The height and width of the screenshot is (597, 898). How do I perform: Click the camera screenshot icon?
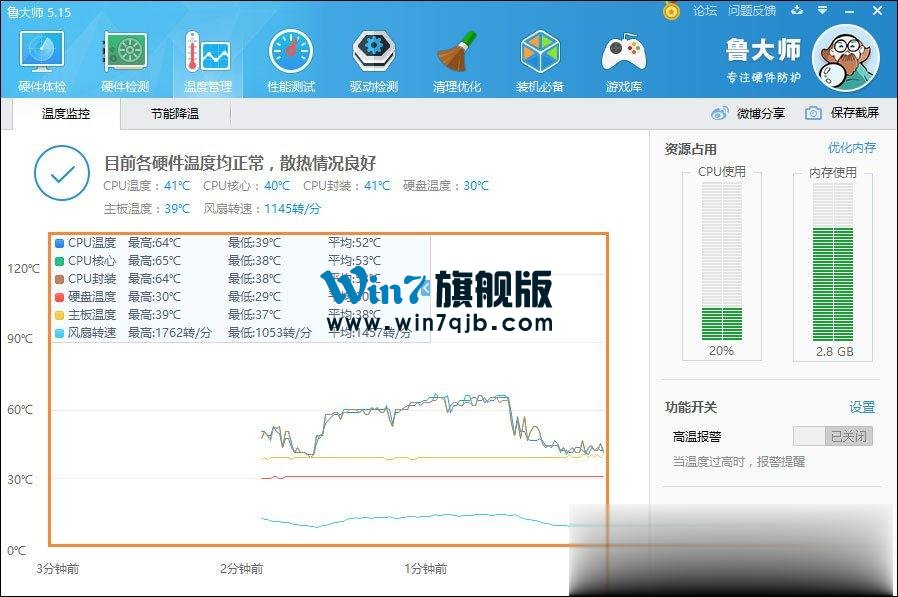pyautogui.click(x=813, y=113)
